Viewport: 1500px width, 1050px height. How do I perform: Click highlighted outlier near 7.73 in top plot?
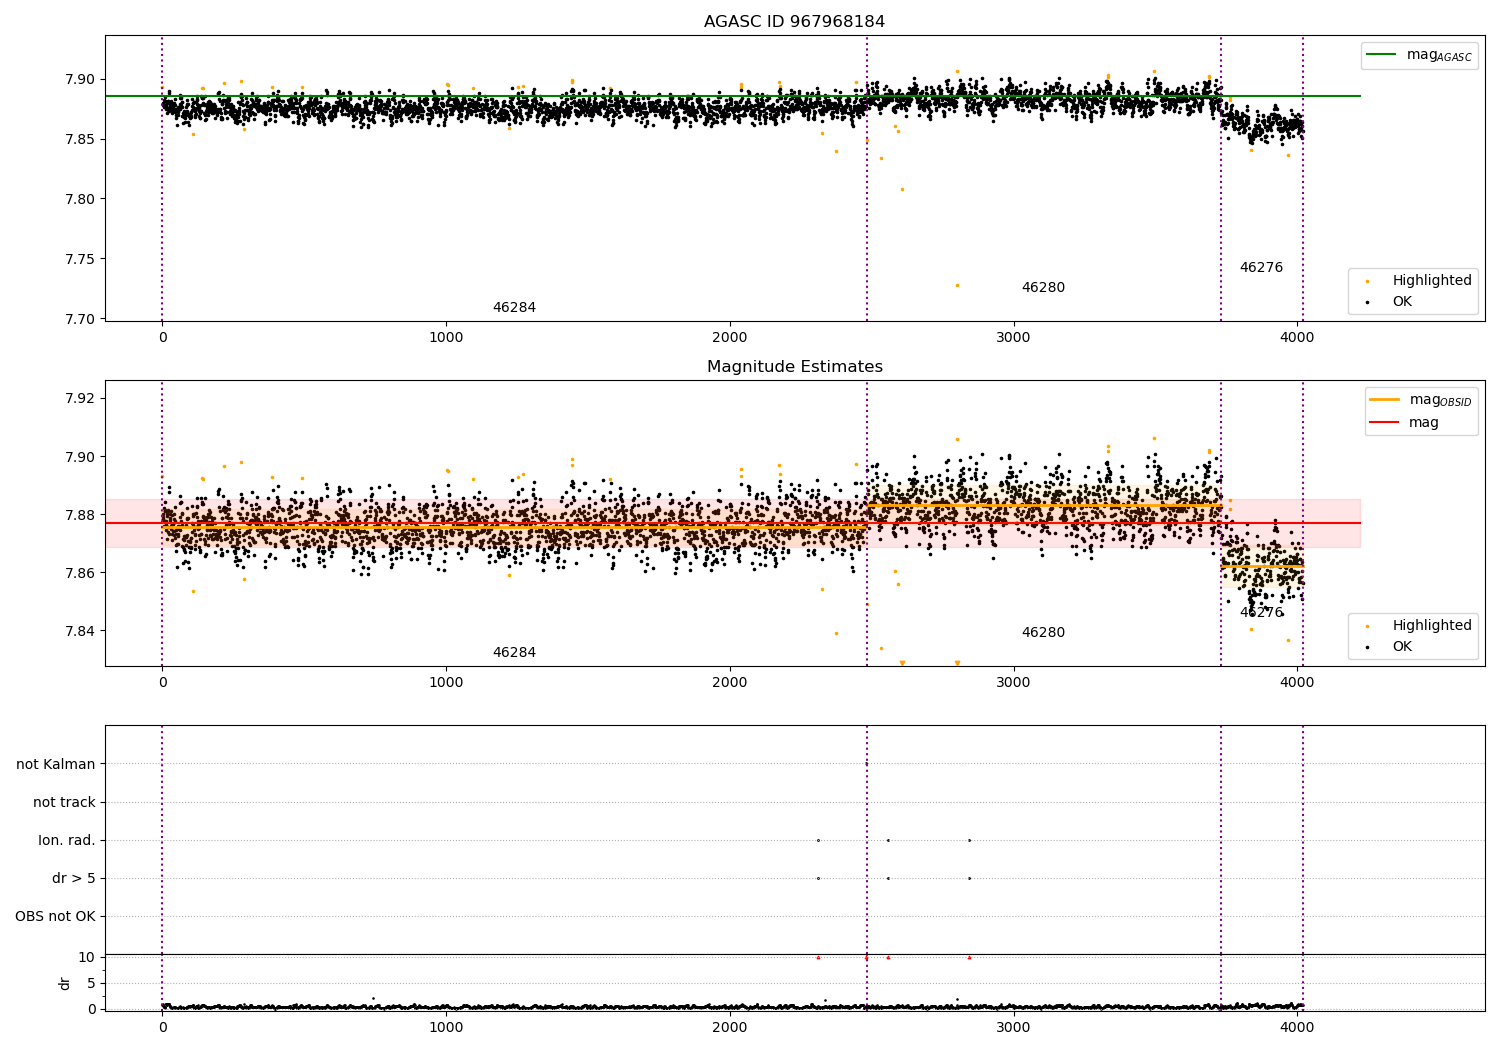pos(957,285)
